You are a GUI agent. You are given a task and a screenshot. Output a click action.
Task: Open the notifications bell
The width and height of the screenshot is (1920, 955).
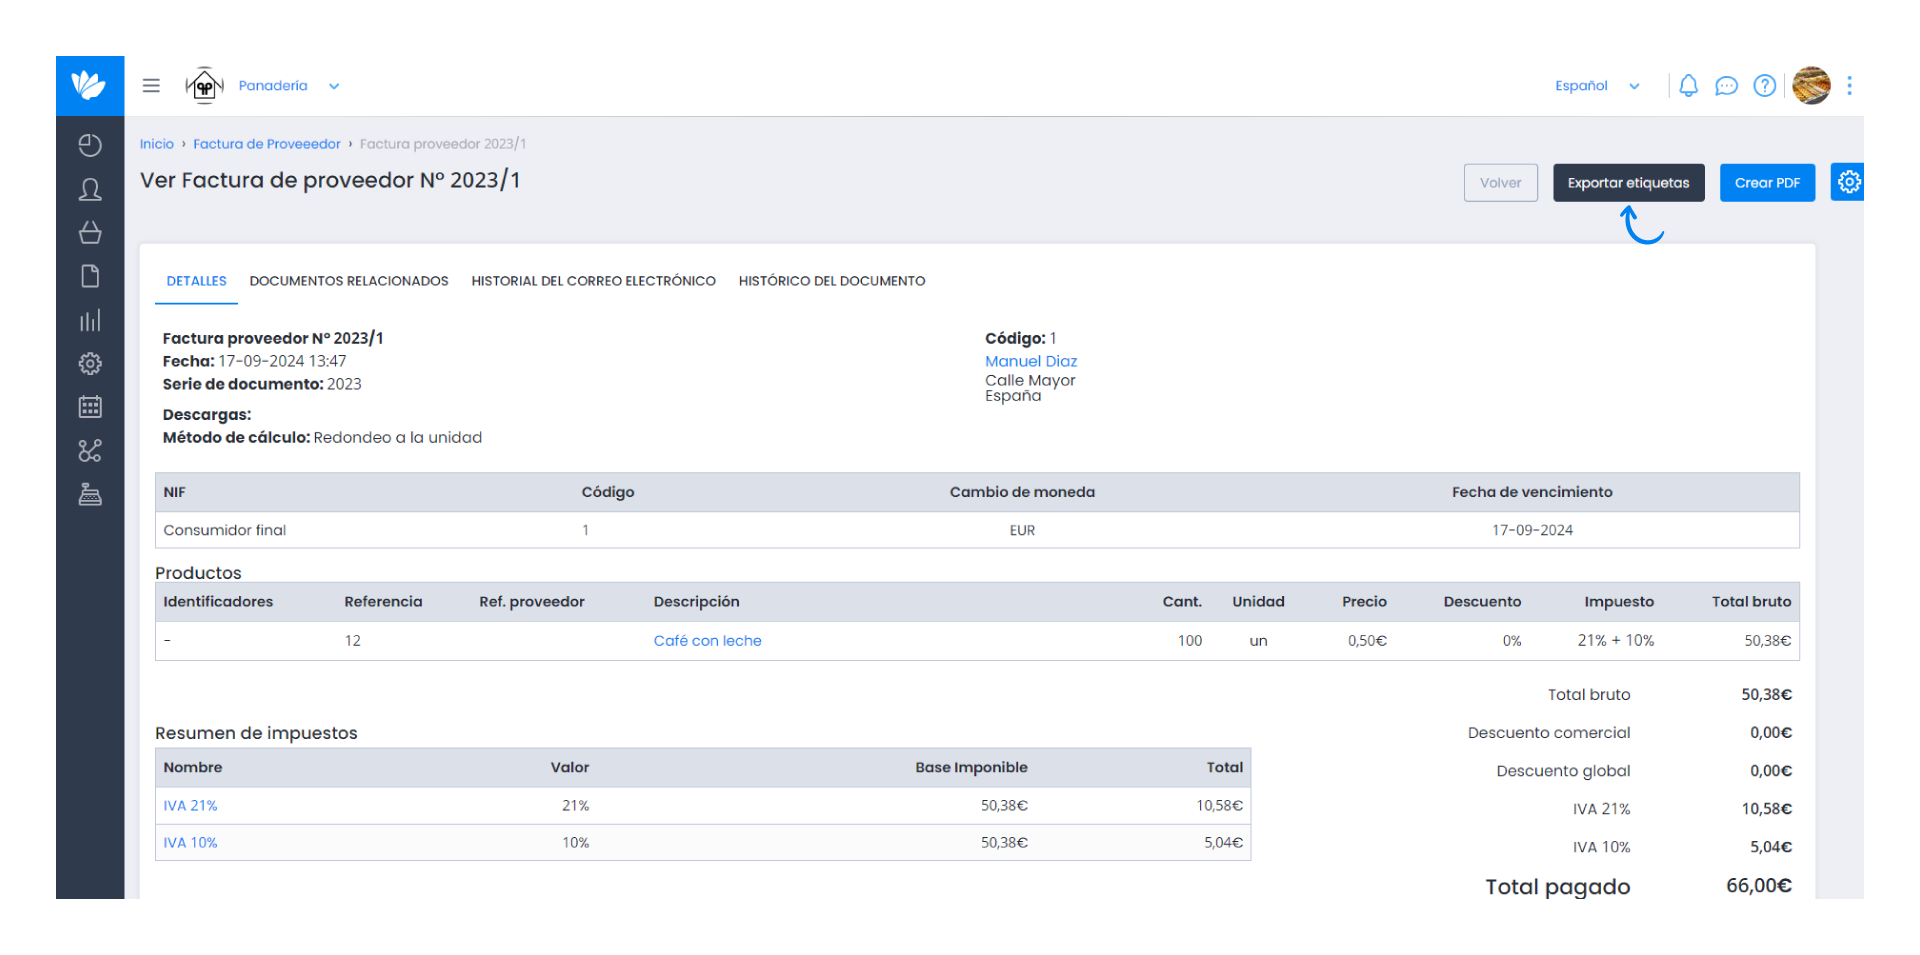point(1688,86)
